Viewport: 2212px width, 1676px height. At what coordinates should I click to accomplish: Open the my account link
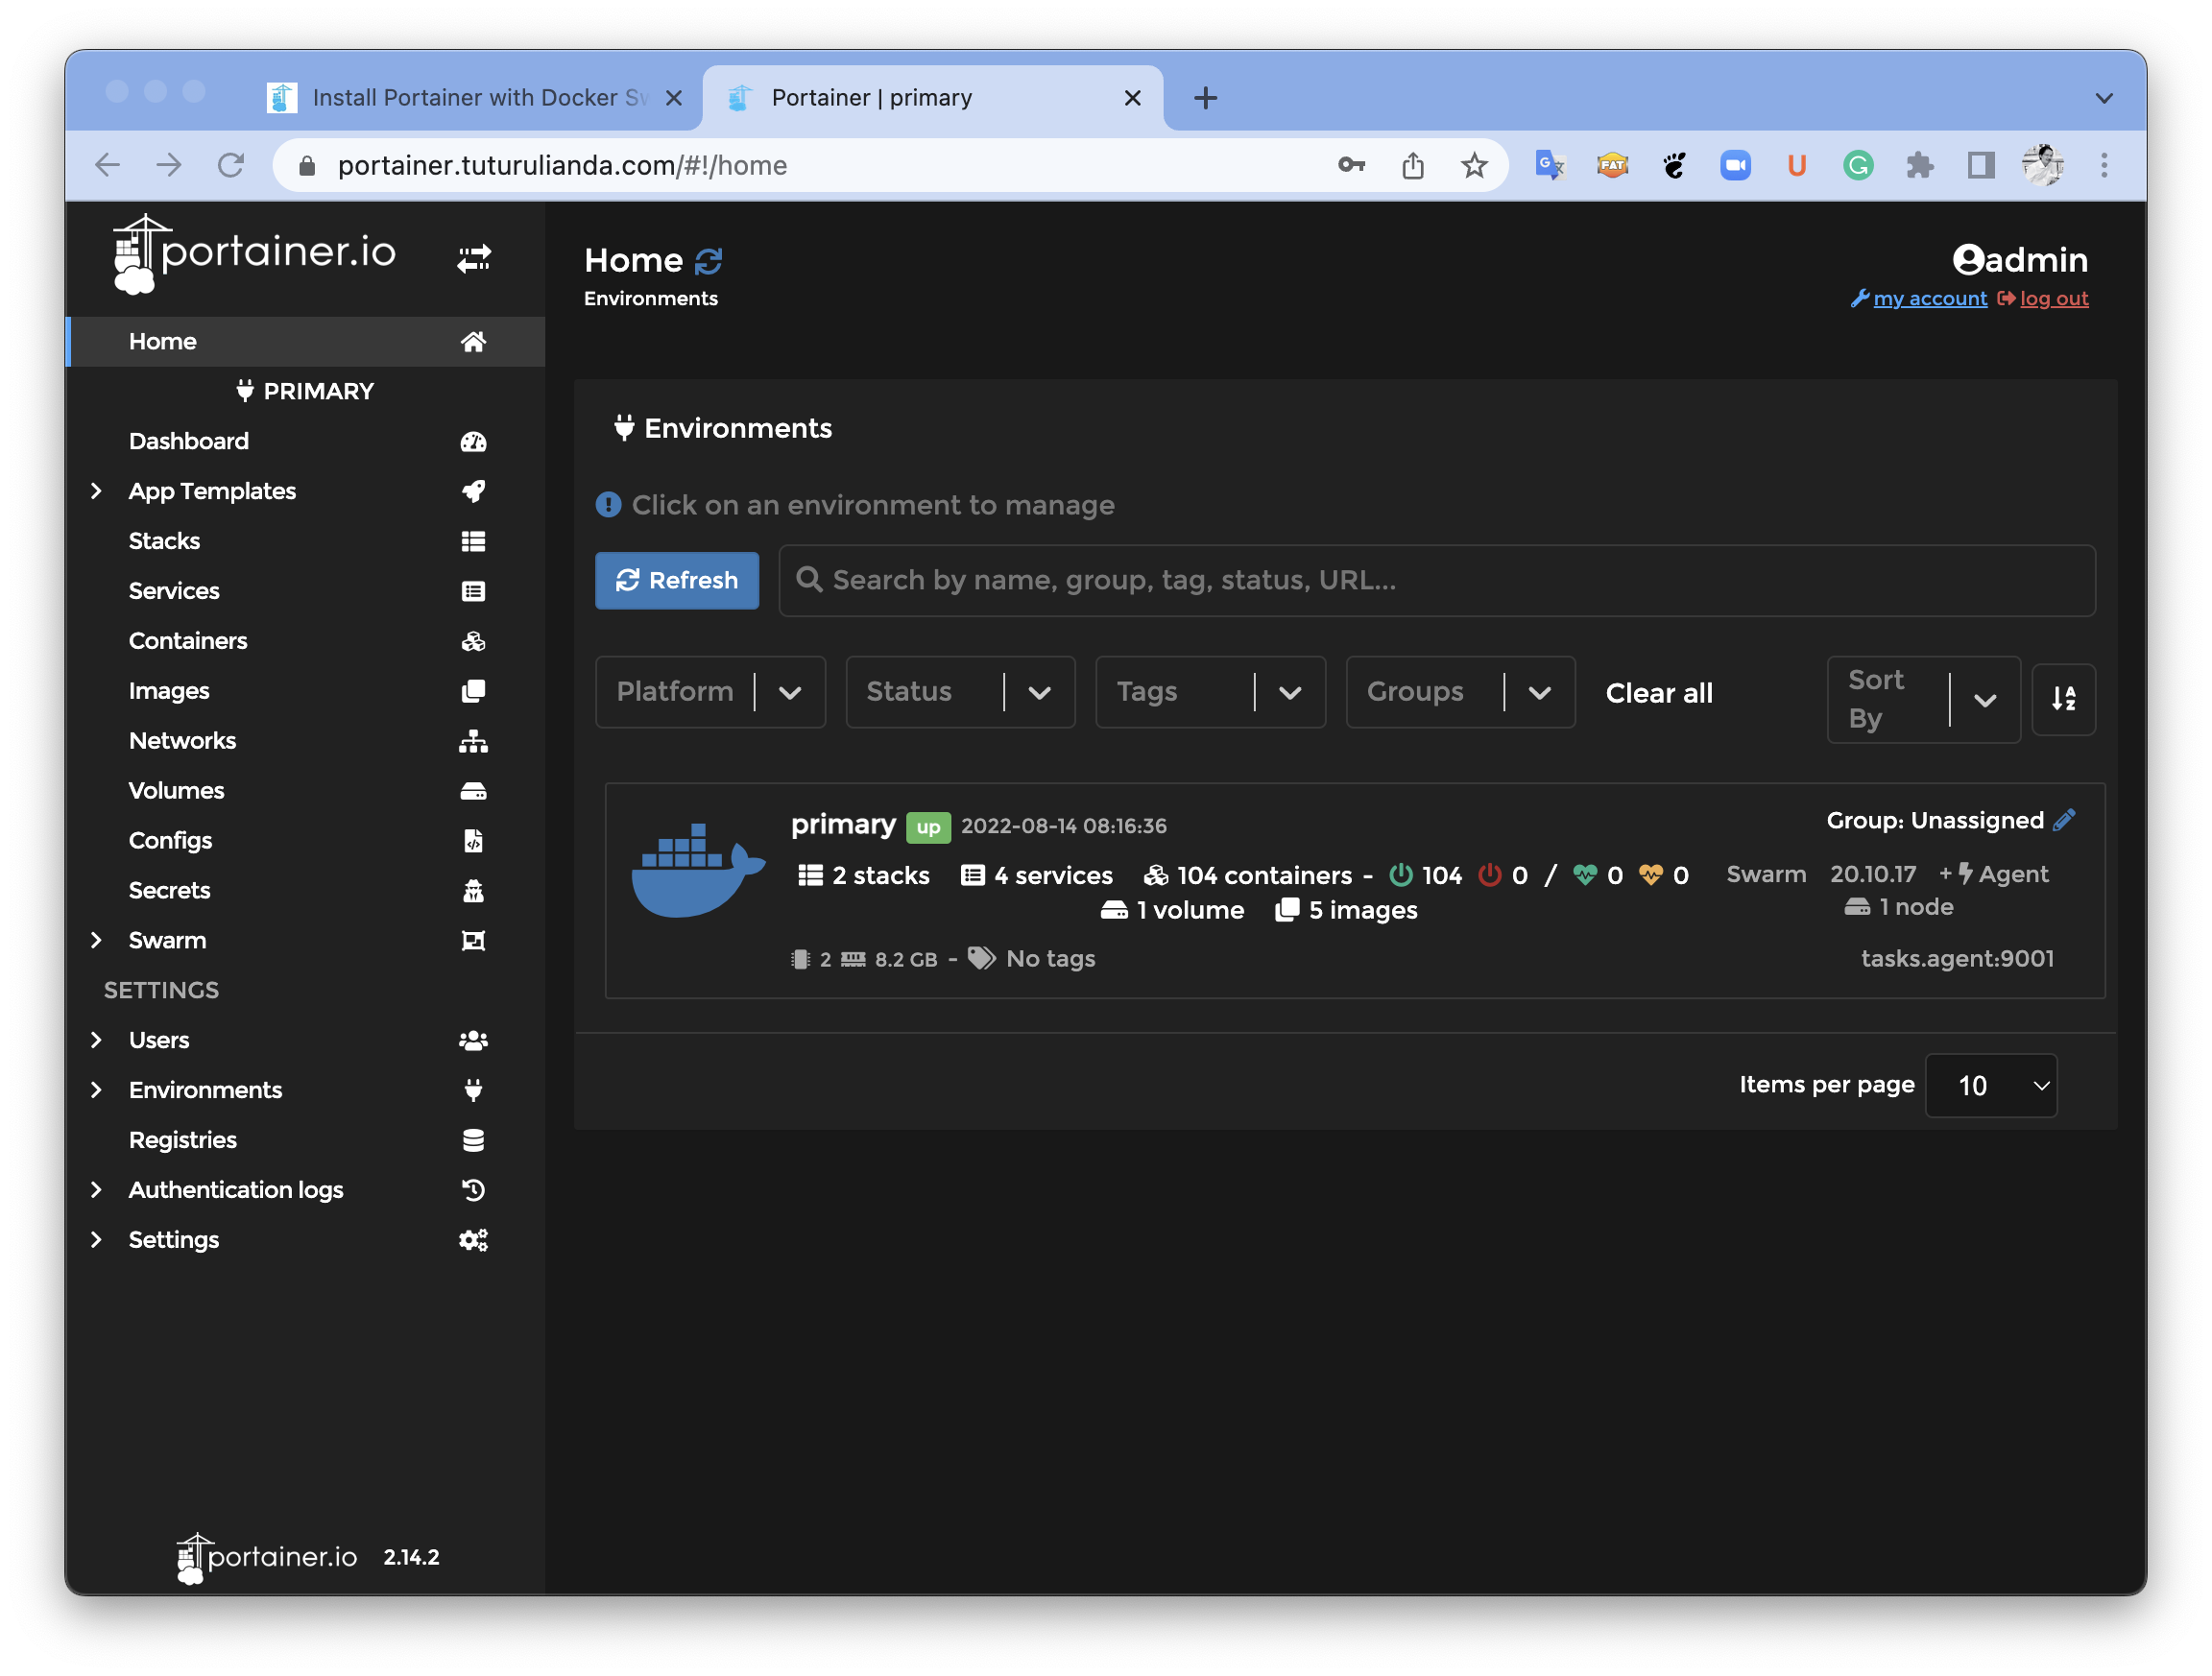pos(1930,299)
